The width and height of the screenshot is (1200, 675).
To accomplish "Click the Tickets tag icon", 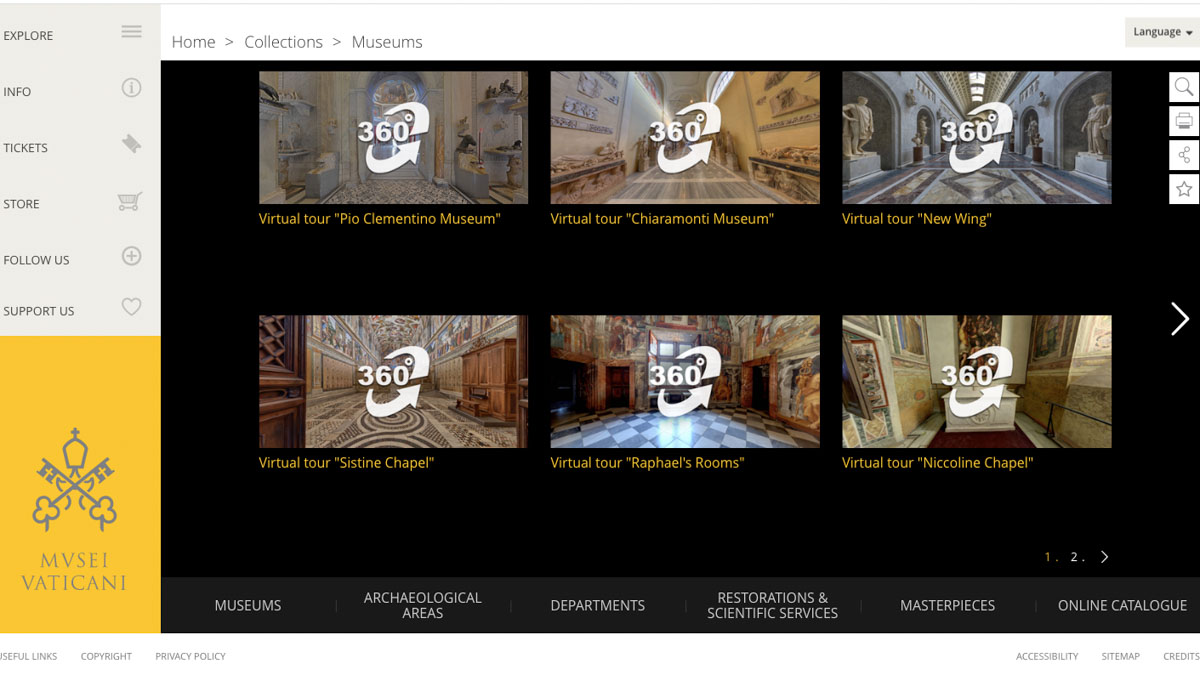I will click(131, 144).
